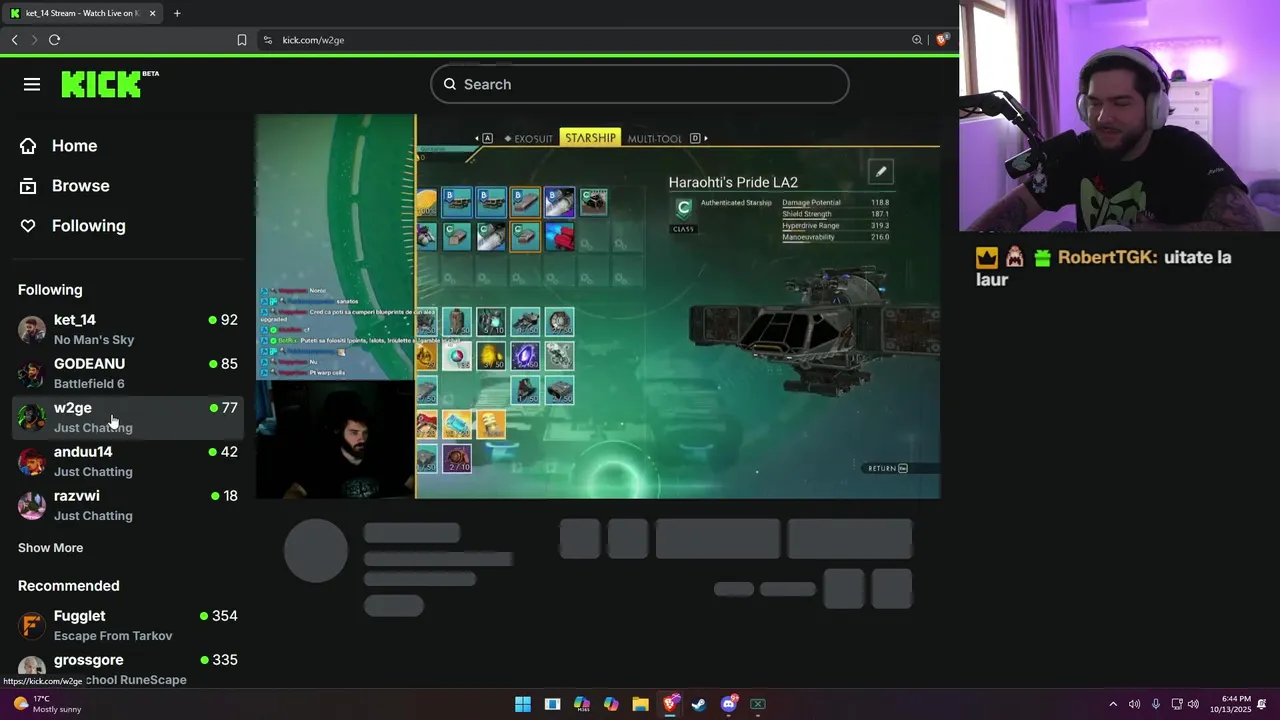Viewport: 1280px width, 720px height.
Task: Open razvwi's channel in Following list
Action: coord(128,506)
